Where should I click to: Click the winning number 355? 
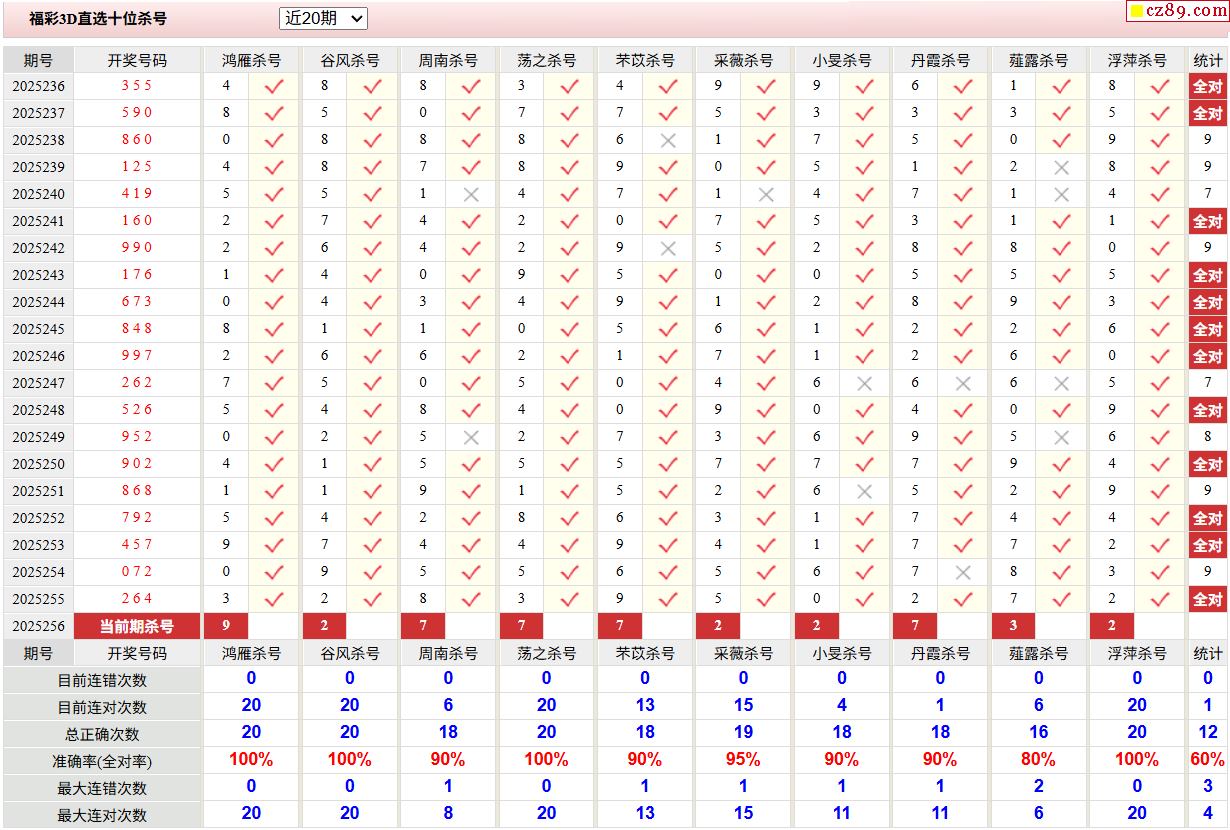pyautogui.click(x=137, y=86)
